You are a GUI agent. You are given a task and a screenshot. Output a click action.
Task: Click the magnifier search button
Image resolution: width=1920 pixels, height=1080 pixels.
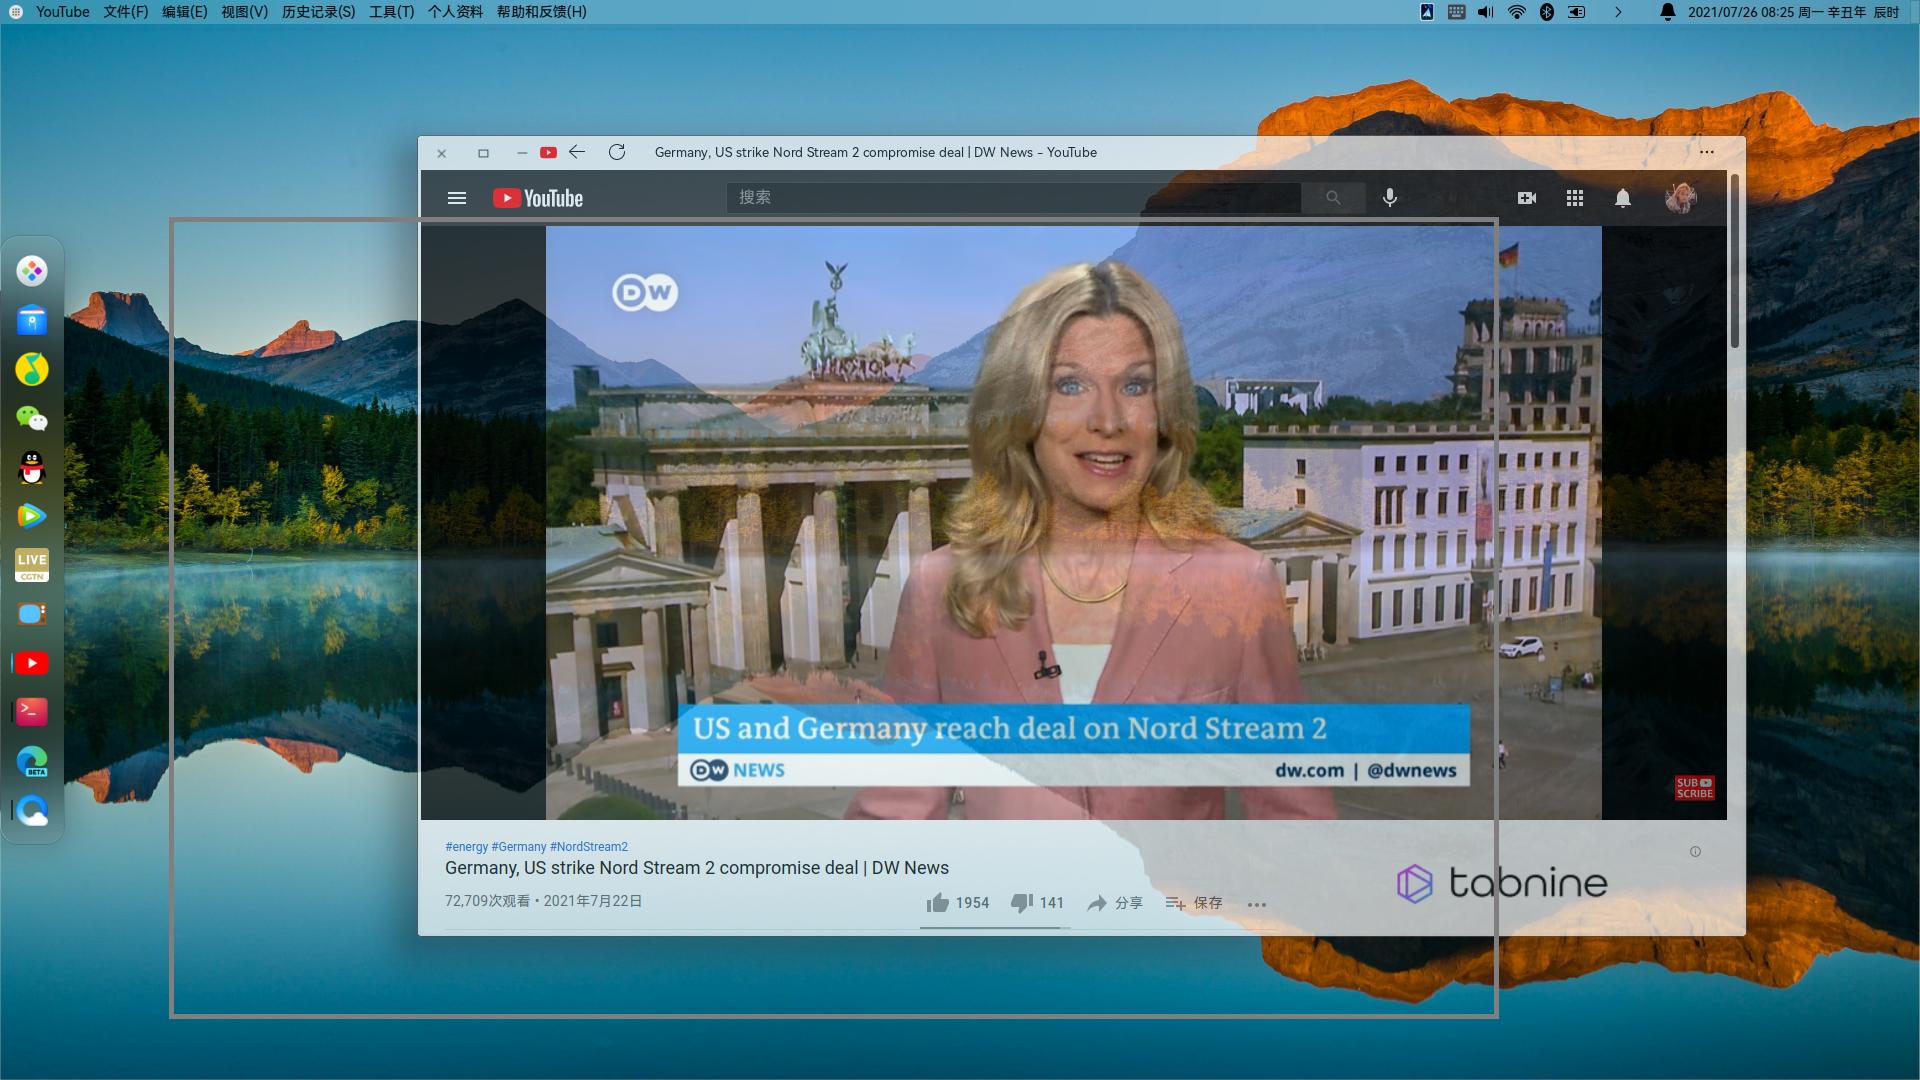1333,198
